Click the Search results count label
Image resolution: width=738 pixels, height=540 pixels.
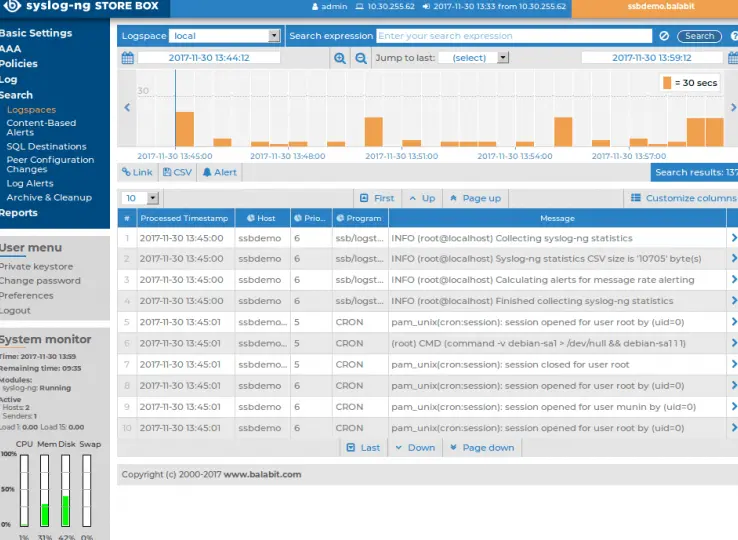pyautogui.click(x=696, y=172)
